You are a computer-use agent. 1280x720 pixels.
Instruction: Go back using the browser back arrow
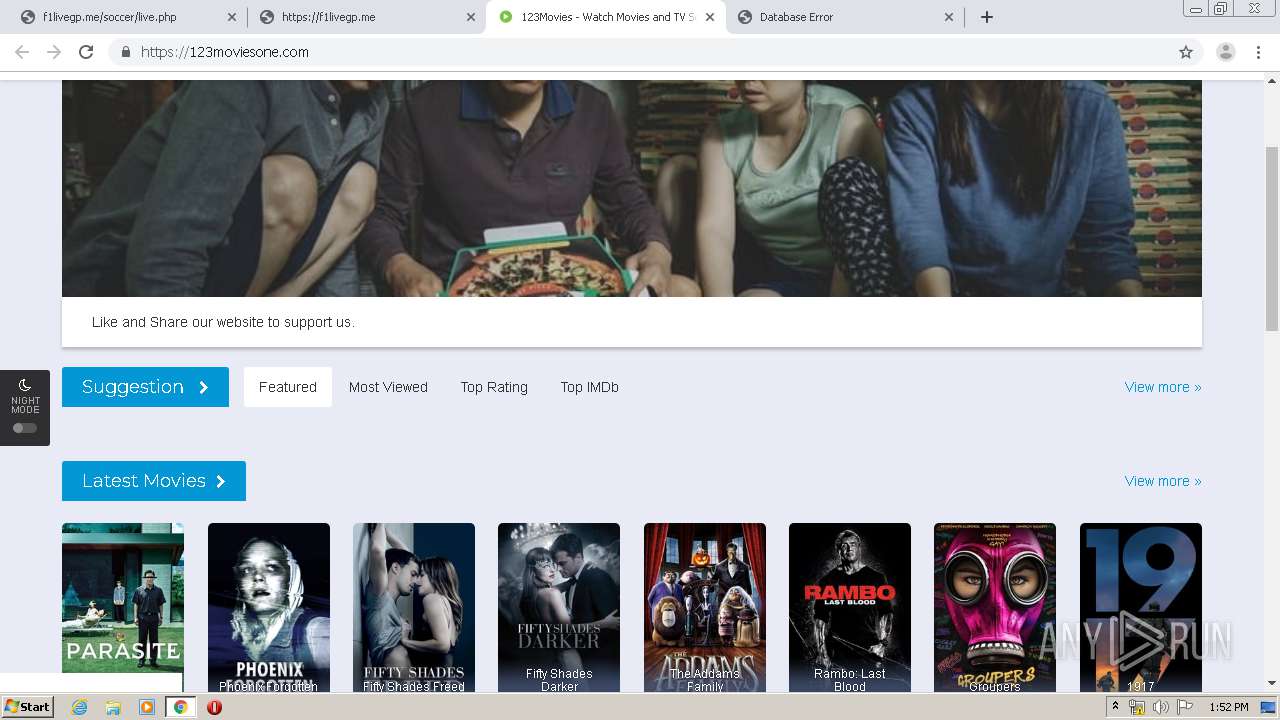[22, 52]
